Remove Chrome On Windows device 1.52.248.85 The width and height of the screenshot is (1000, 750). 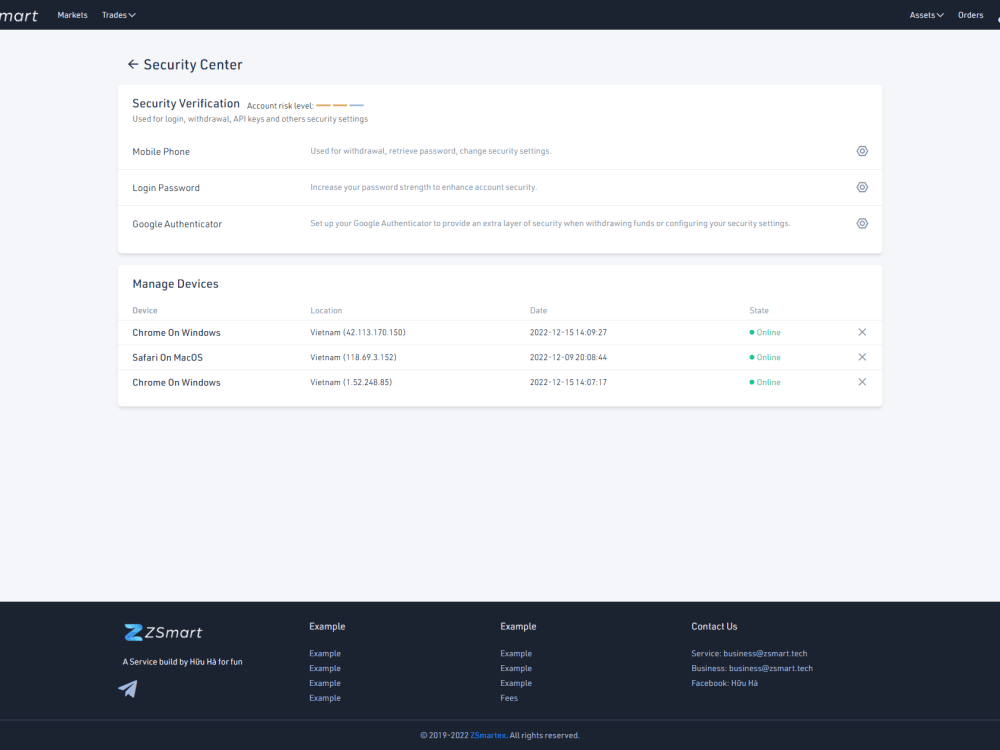point(862,382)
